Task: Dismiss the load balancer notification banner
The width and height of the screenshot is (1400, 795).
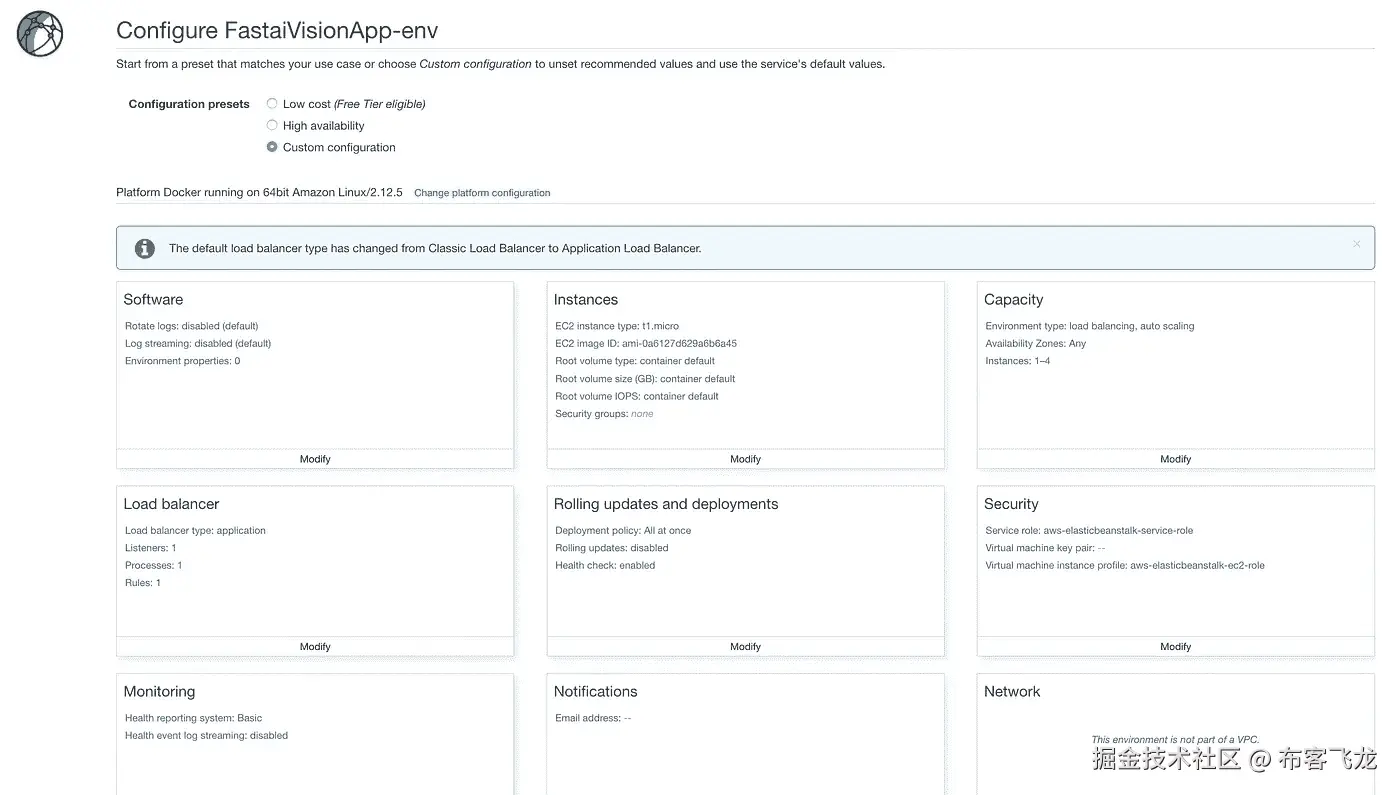Action: pos(1356,244)
